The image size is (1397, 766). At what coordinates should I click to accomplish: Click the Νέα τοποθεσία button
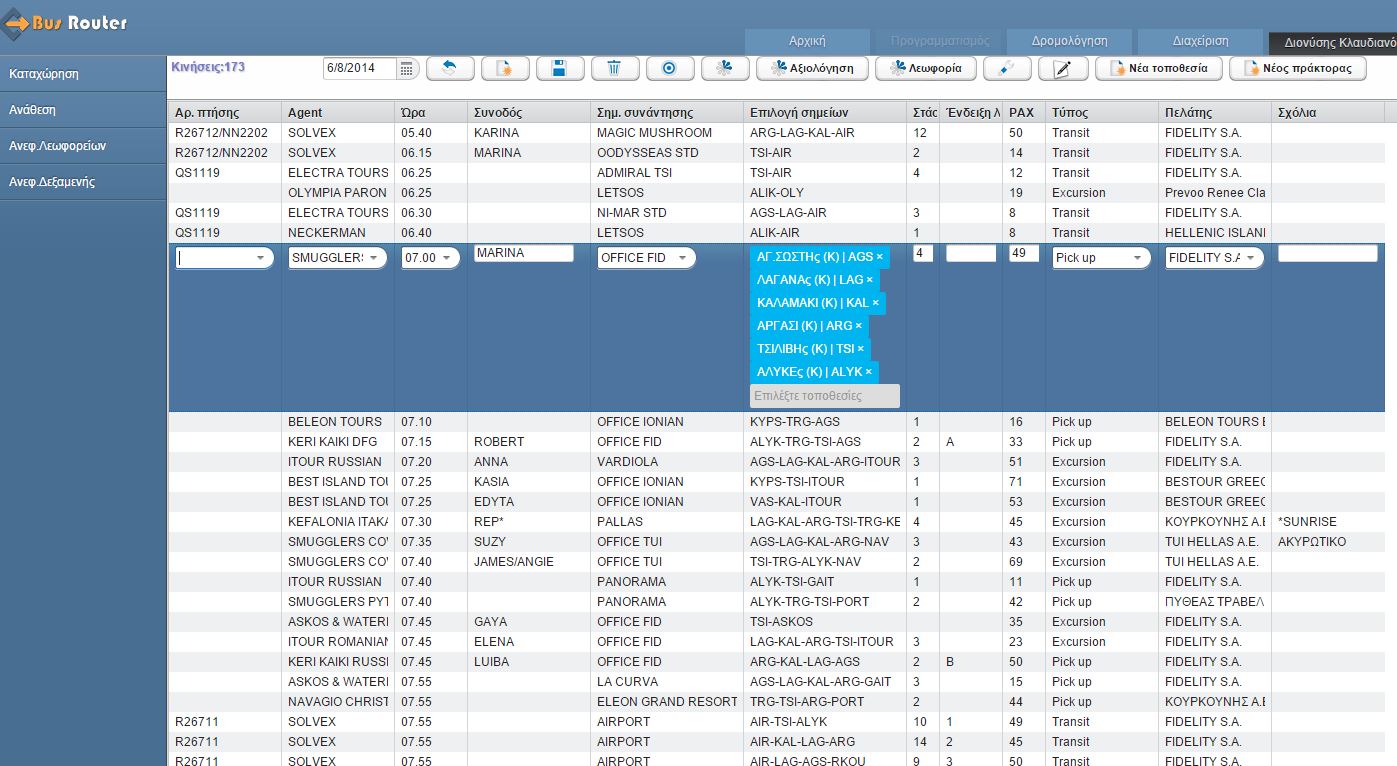pos(1158,68)
